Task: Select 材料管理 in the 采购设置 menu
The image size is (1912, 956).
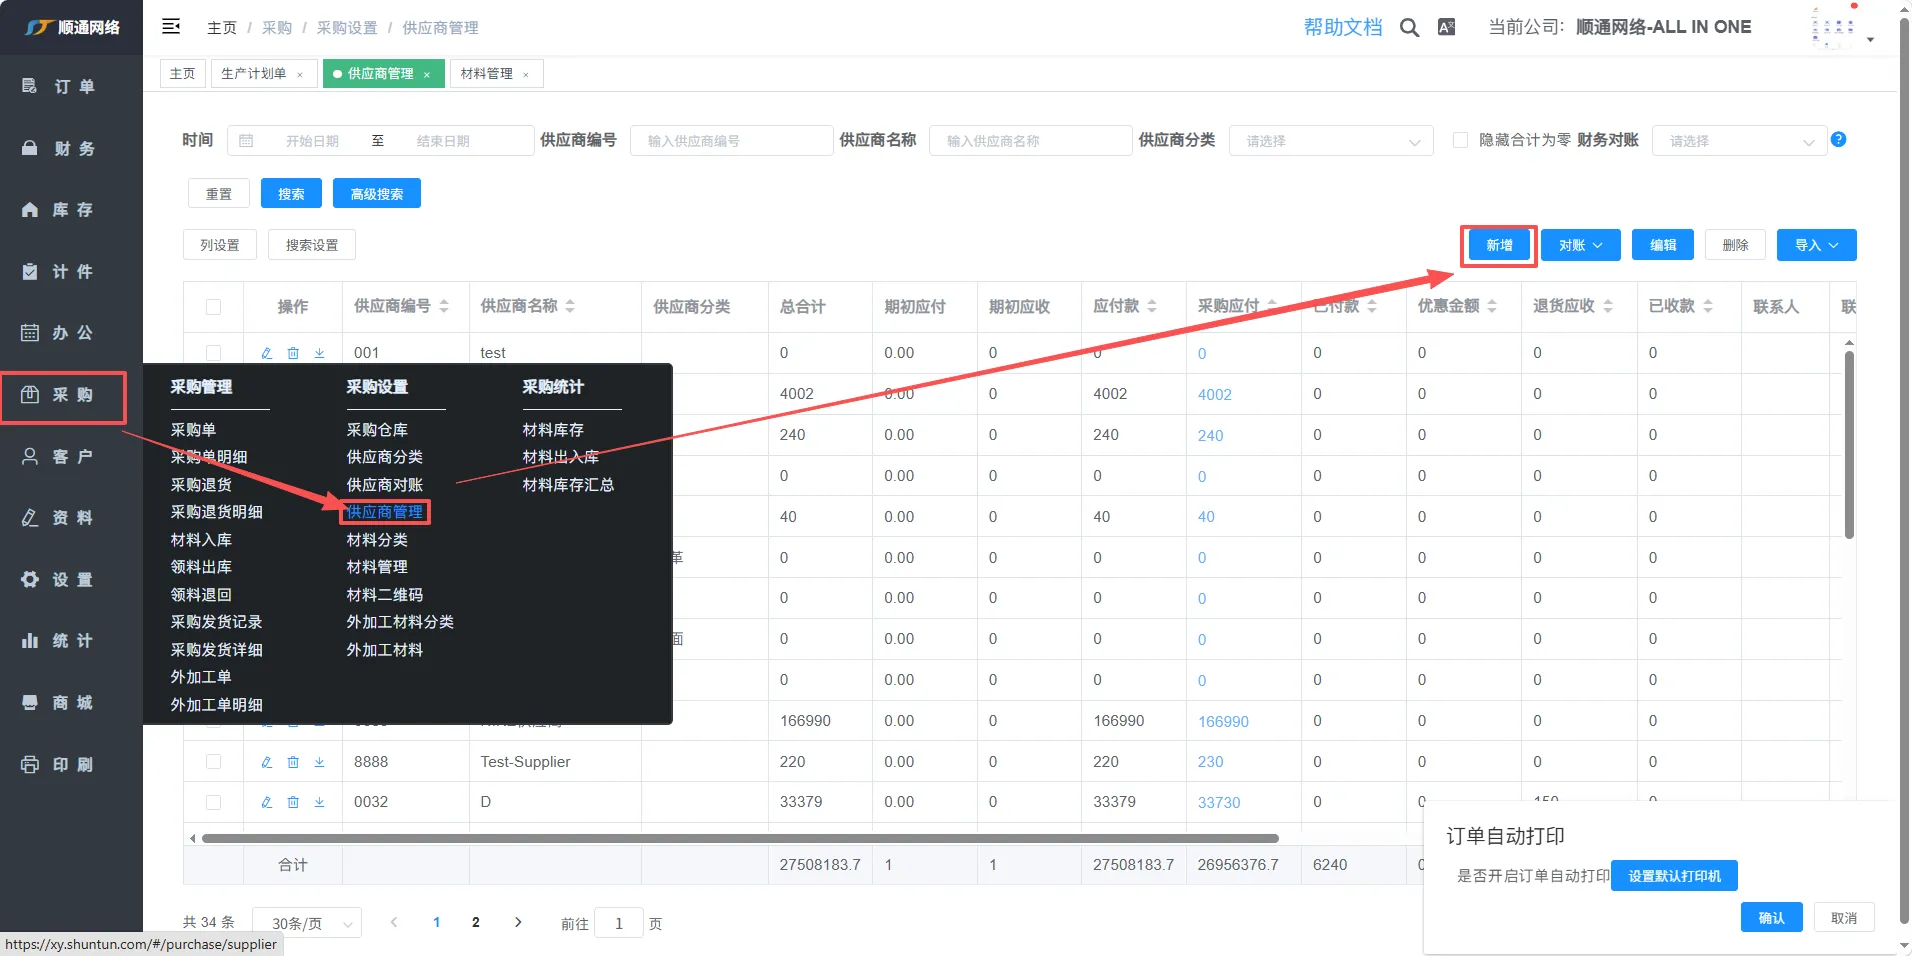Action: click(x=377, y=567)
